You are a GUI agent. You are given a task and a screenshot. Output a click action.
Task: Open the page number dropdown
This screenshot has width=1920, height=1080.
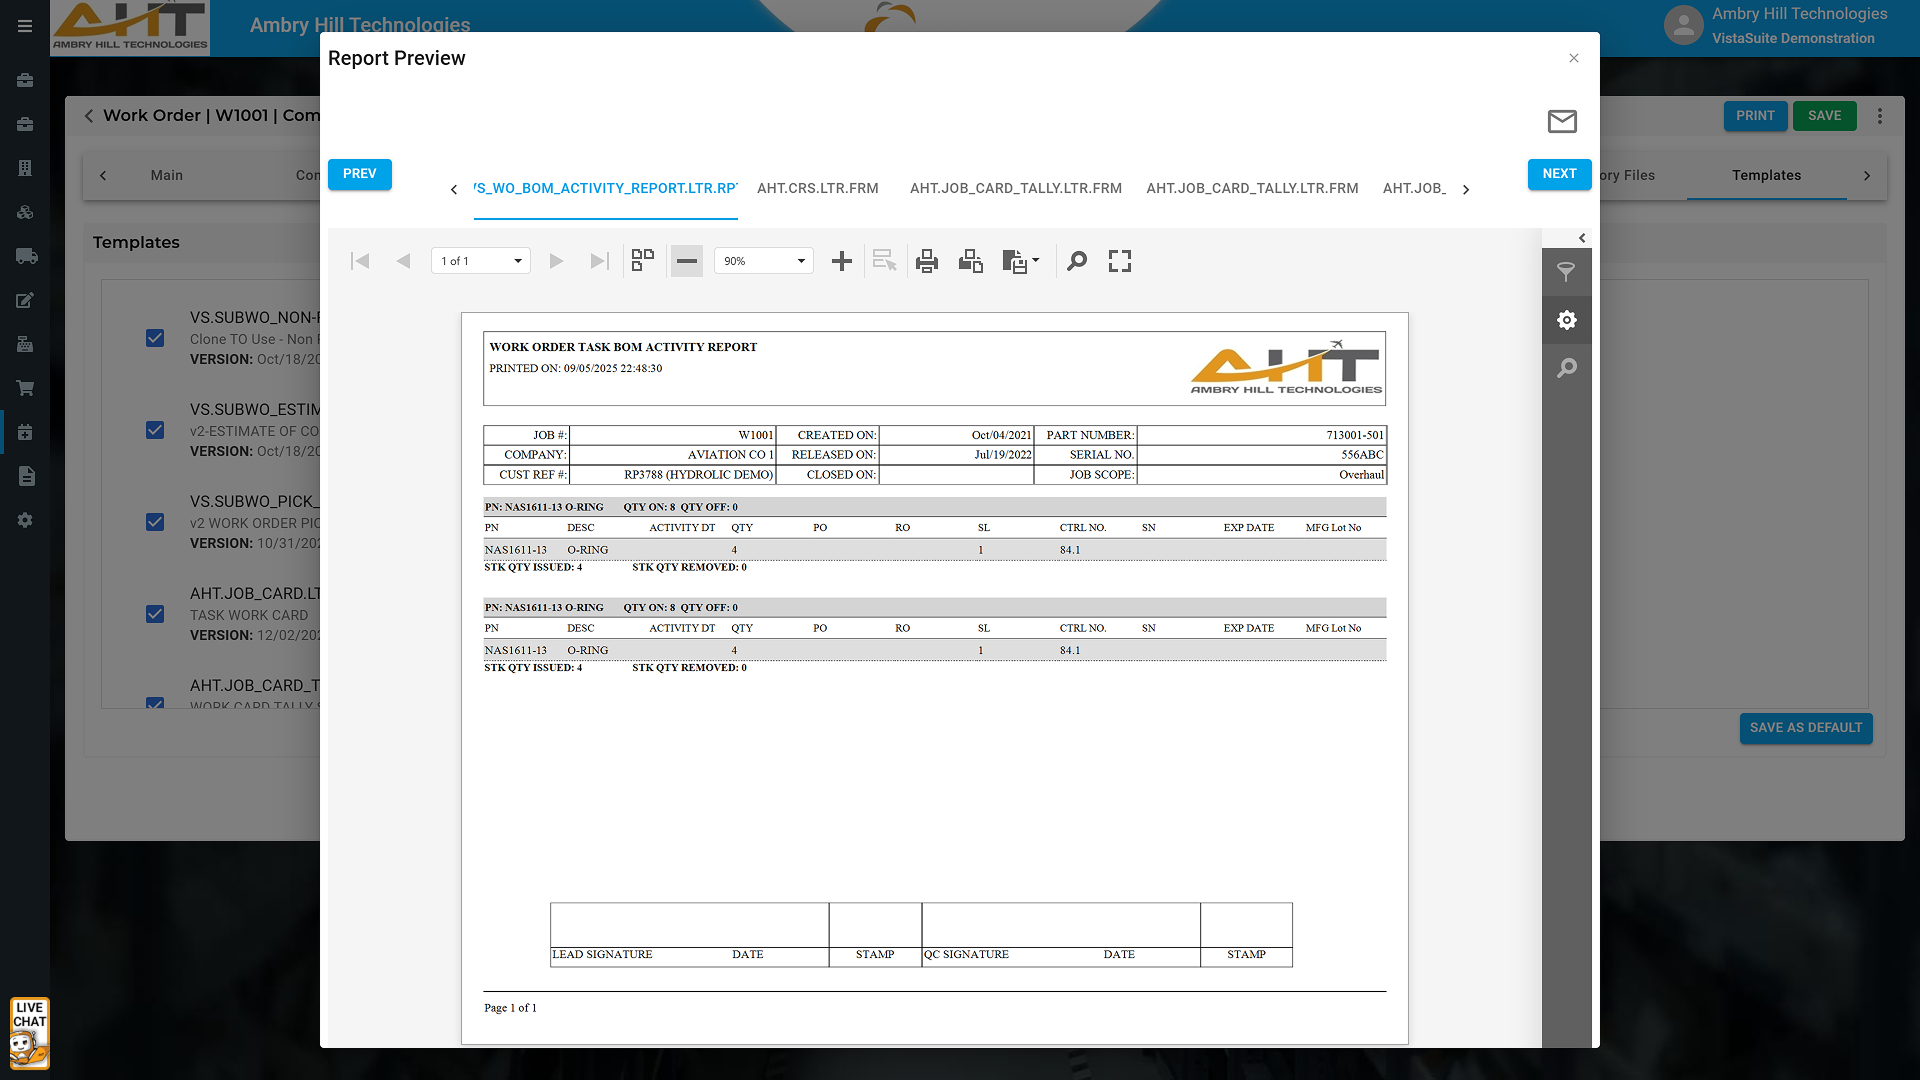click(x=517, y=261)
